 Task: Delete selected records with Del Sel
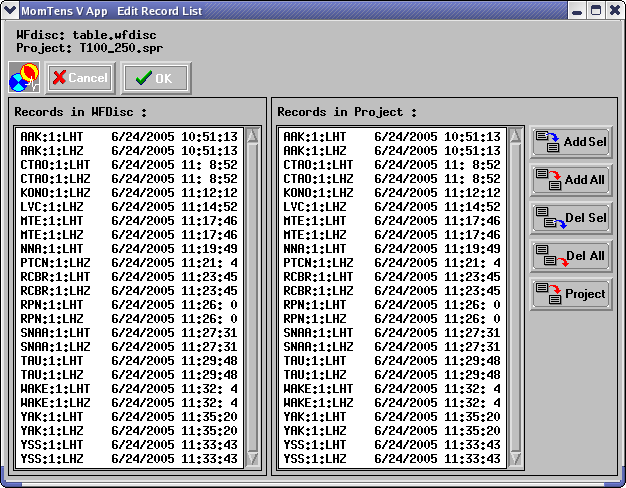[x=571, y=218]
